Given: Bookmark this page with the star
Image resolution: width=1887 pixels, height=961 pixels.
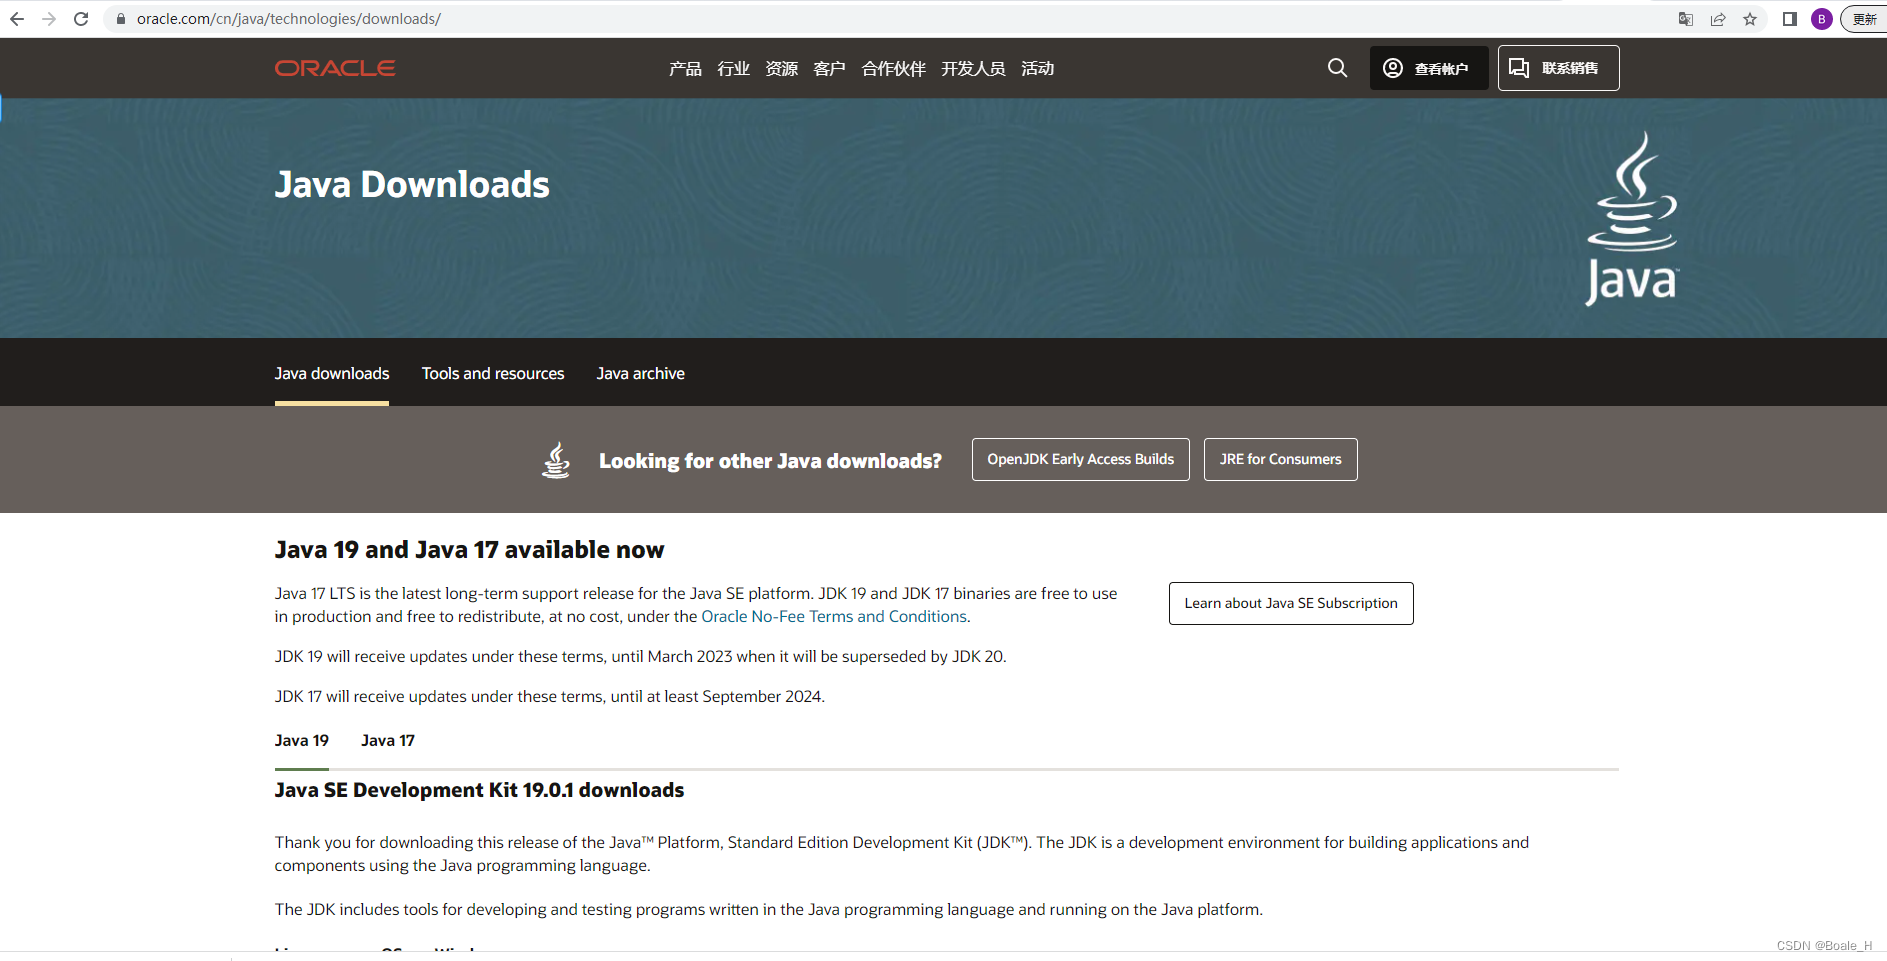Looking at the screenshot, I should click(x=1750, y=19).
